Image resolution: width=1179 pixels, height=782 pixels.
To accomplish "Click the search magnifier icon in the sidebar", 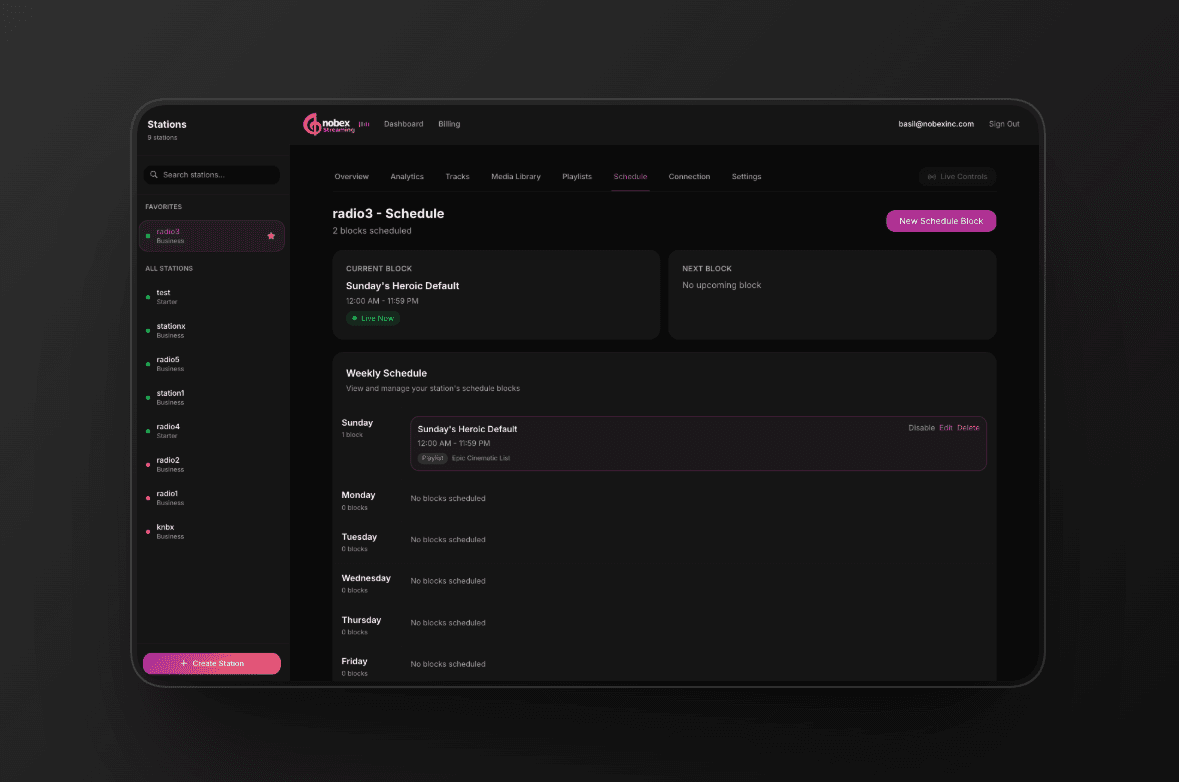I will pos(153,174).
